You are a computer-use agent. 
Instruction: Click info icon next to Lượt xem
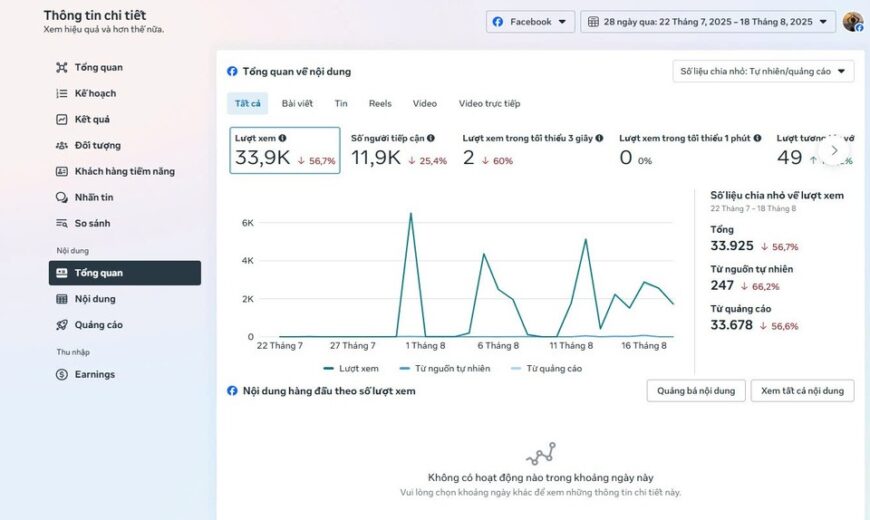click(x=283, y=138)
